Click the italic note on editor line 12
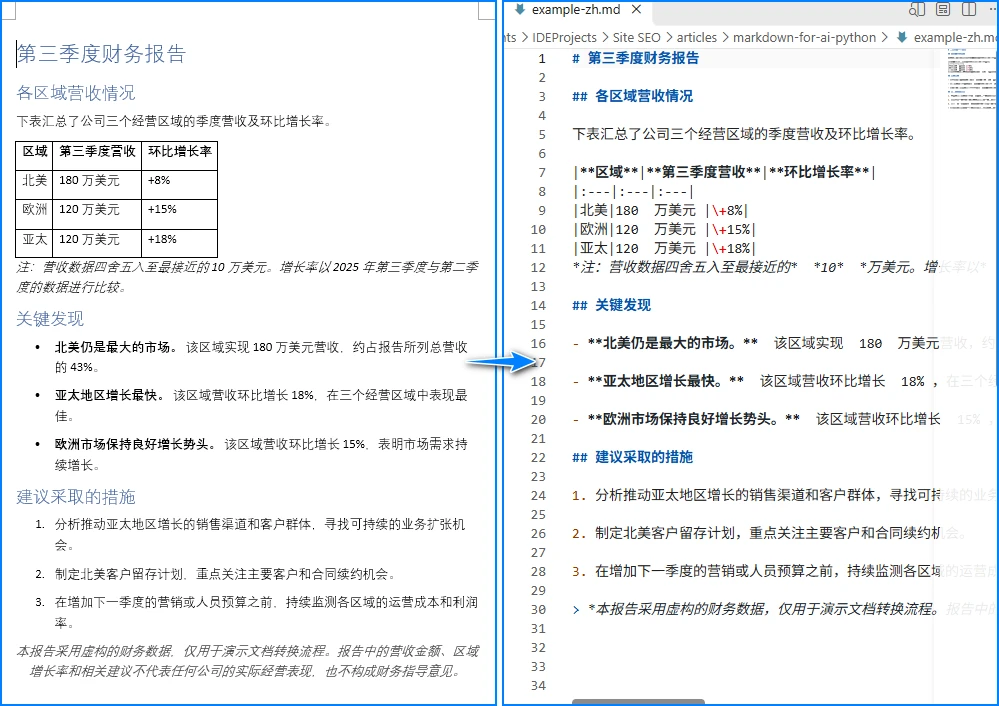 pyautogui.click(x=779, y=267)
